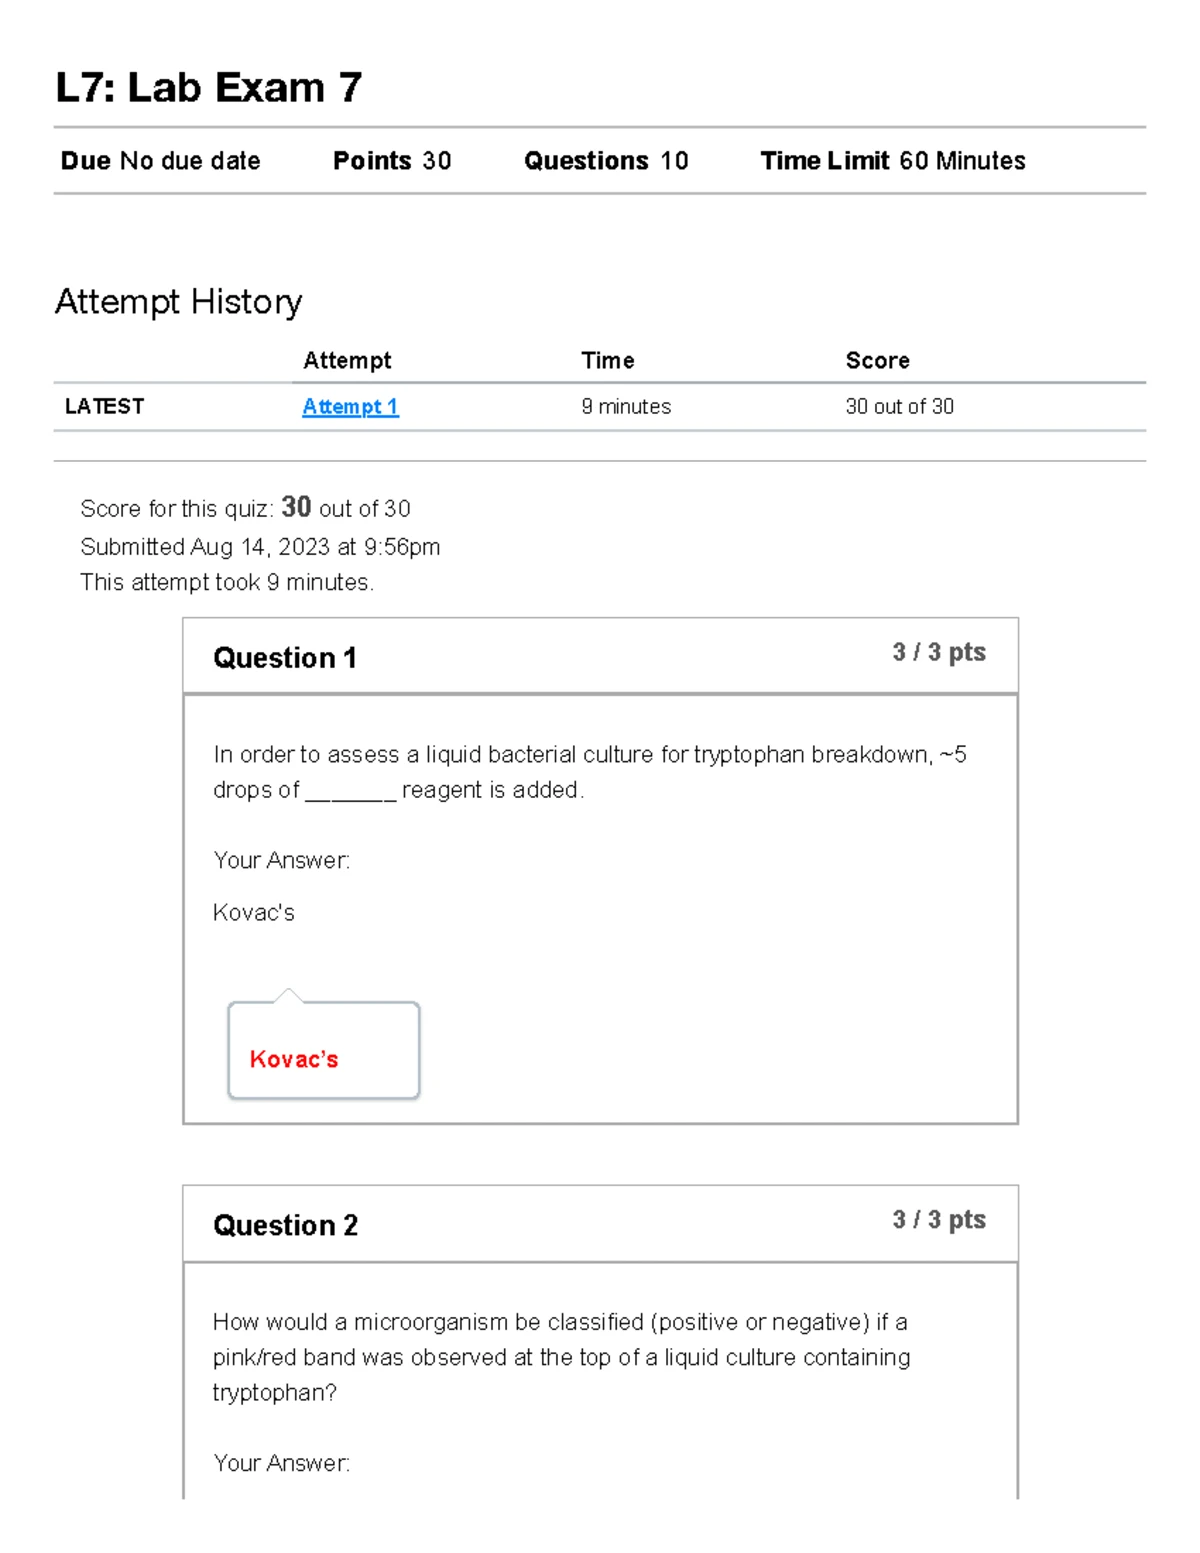Select the Attempt History heading
Viewport: 1200px width, 1553px height.
click(x=178, y=301)
